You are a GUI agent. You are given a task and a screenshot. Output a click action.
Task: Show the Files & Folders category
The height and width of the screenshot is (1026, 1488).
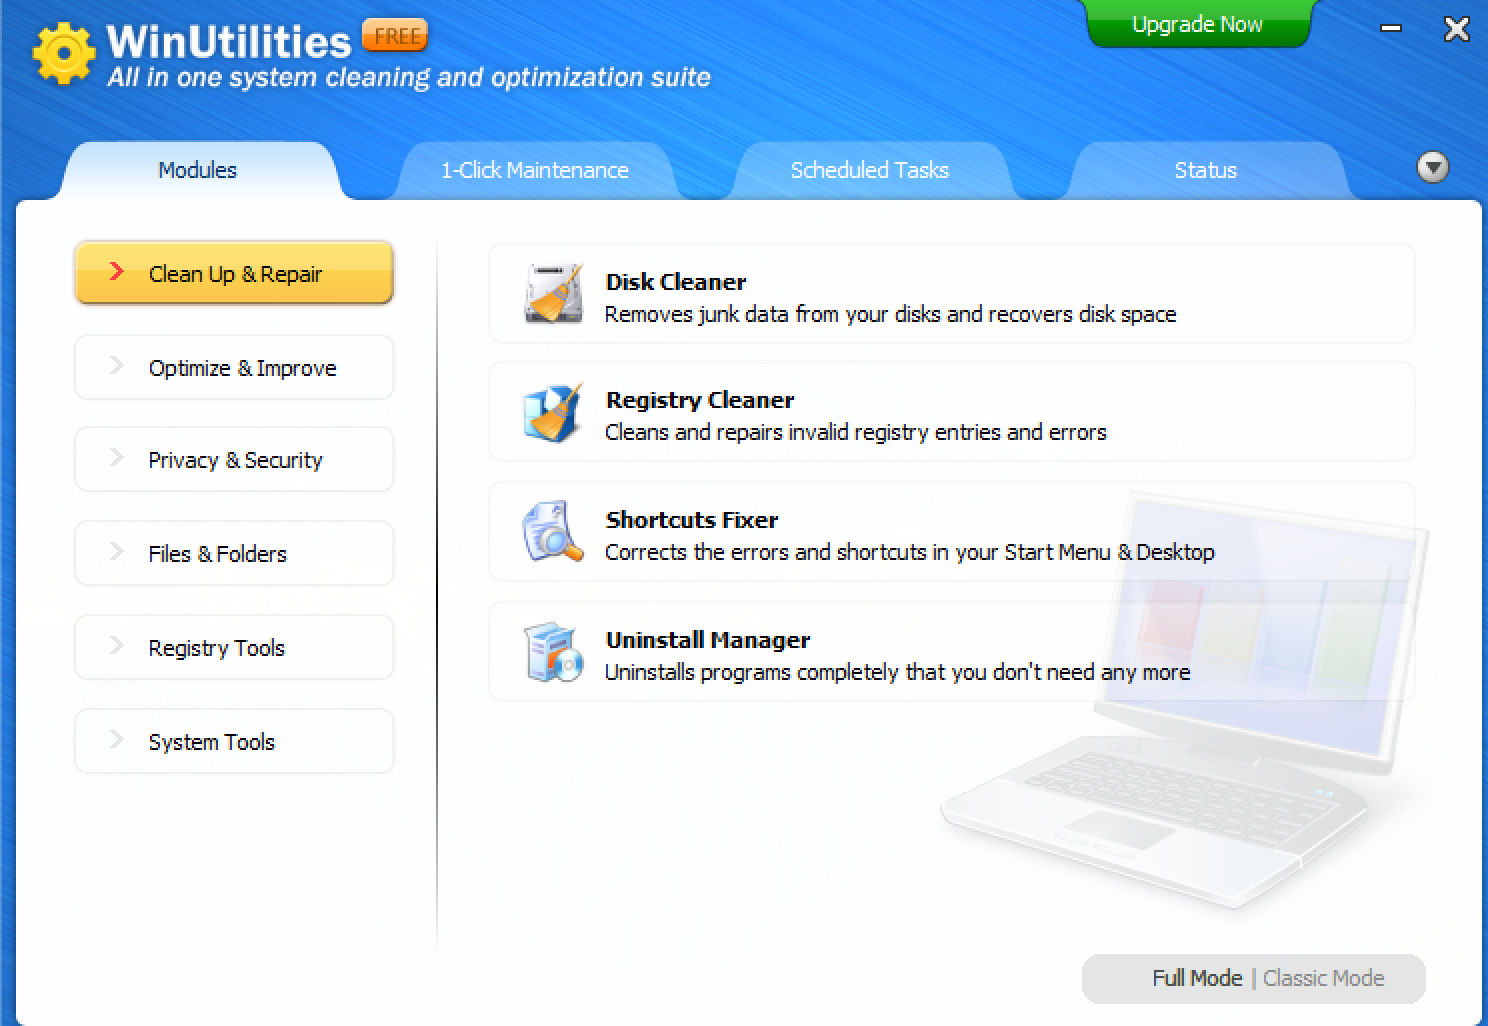coord(234,553)
